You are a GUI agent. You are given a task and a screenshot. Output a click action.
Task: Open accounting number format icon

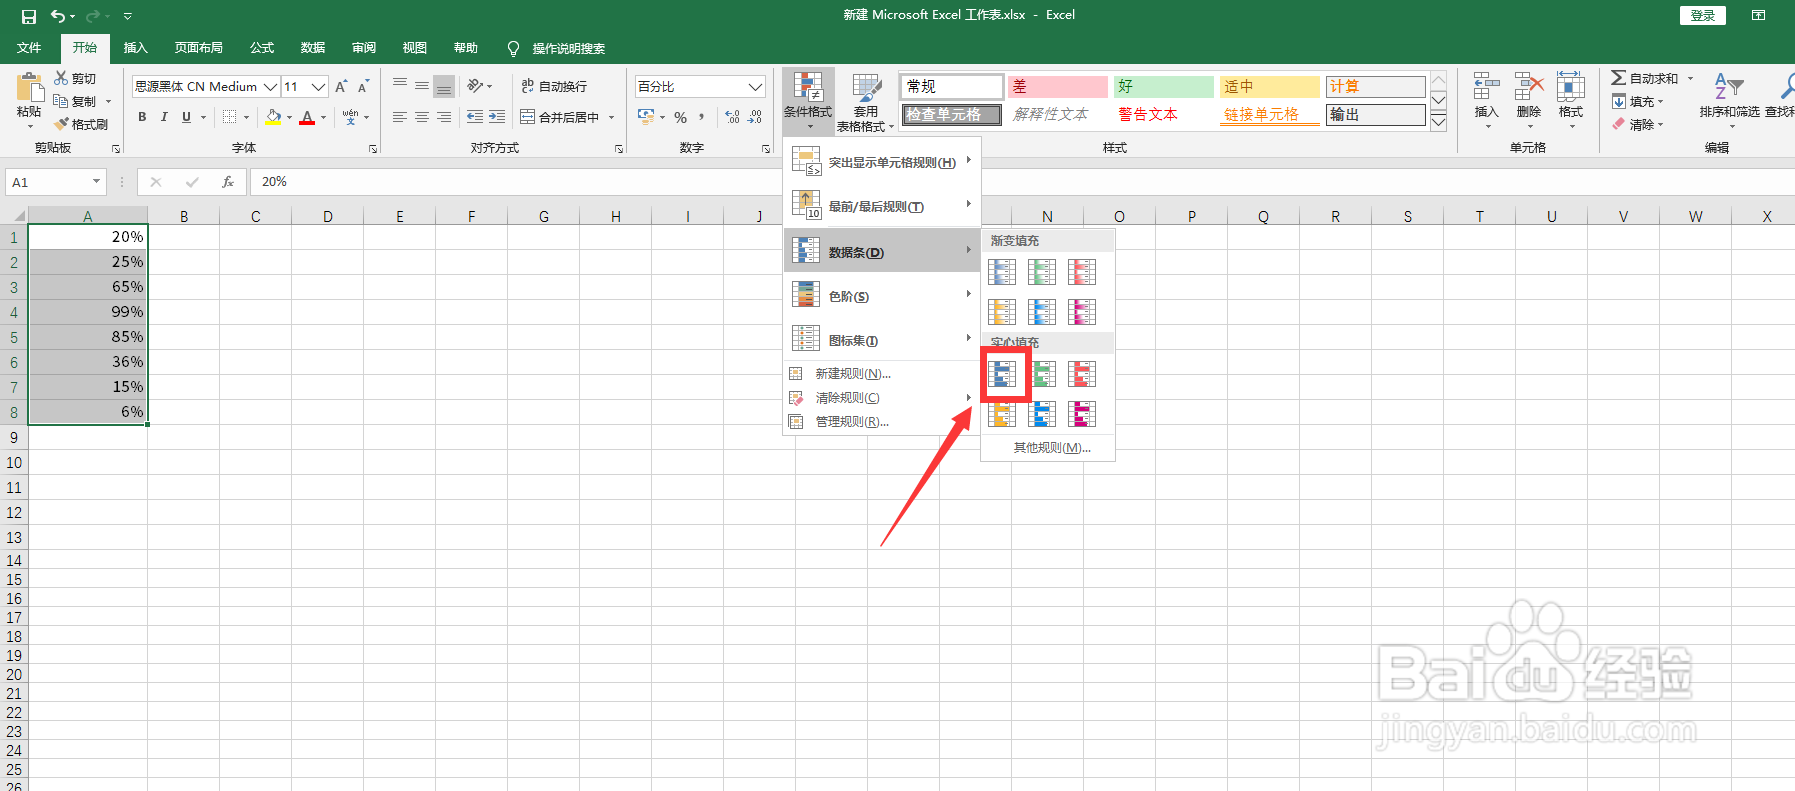pos(646,117)
